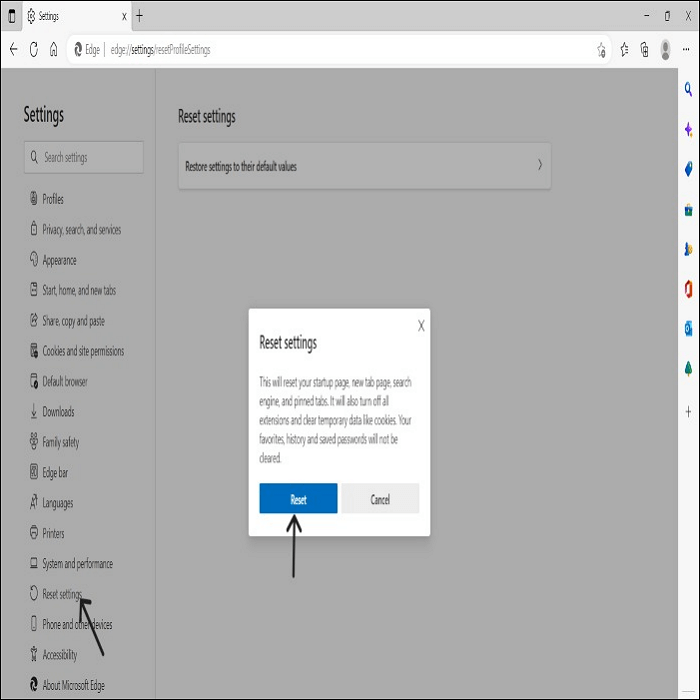Open the Favorites icon in toolbar

(x=624, y=50)
